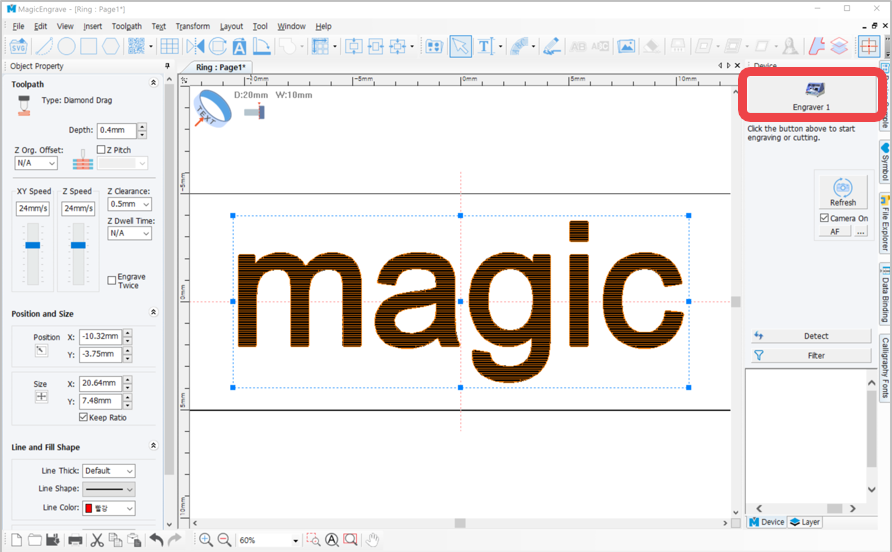The height and width of the screenshot is (552, 892).
Task: Open the Line Color red swatch dropdown
Action: click(x=109, y=508)
